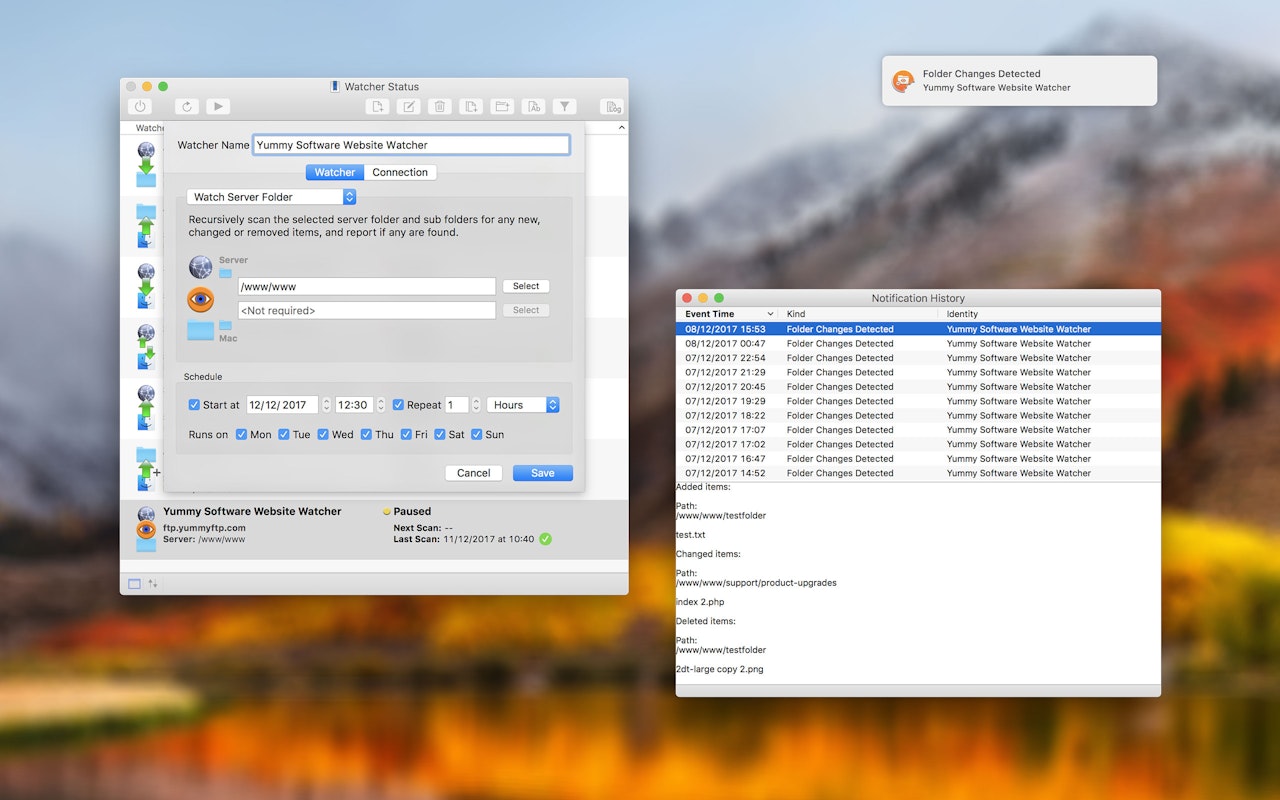Click the Identity column header
The height and width of the screenshot is (800, 1280).
pos(1050,314)
